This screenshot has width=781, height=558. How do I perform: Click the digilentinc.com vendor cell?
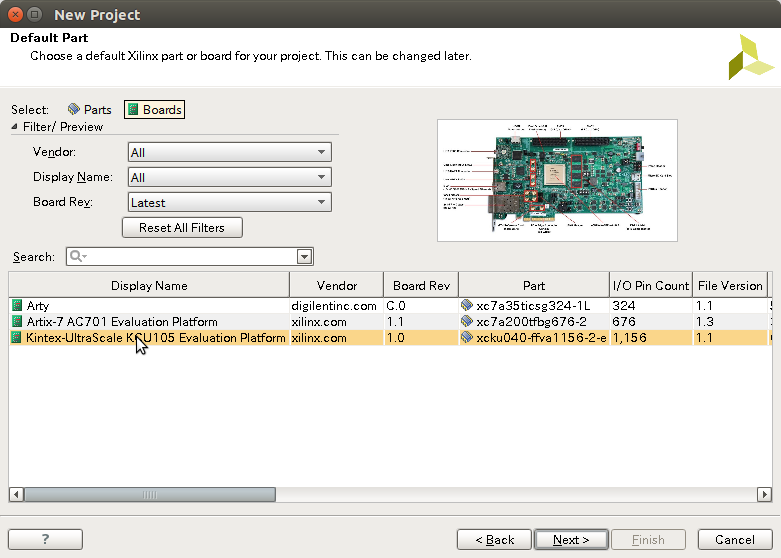[336, 305]
